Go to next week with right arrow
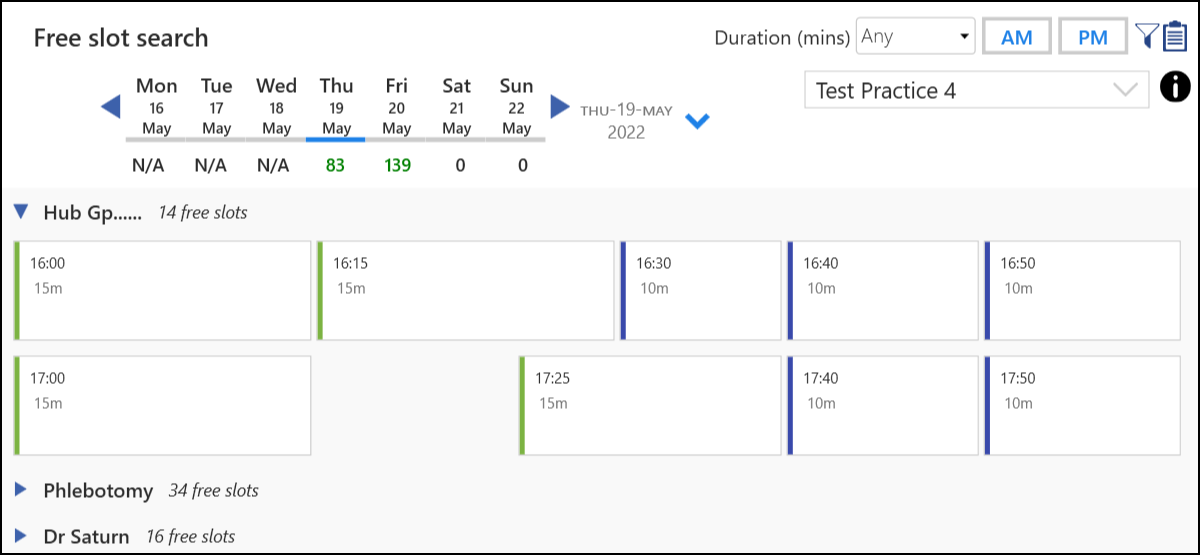This screenshot has height=555, width=1200. point(560,105)
